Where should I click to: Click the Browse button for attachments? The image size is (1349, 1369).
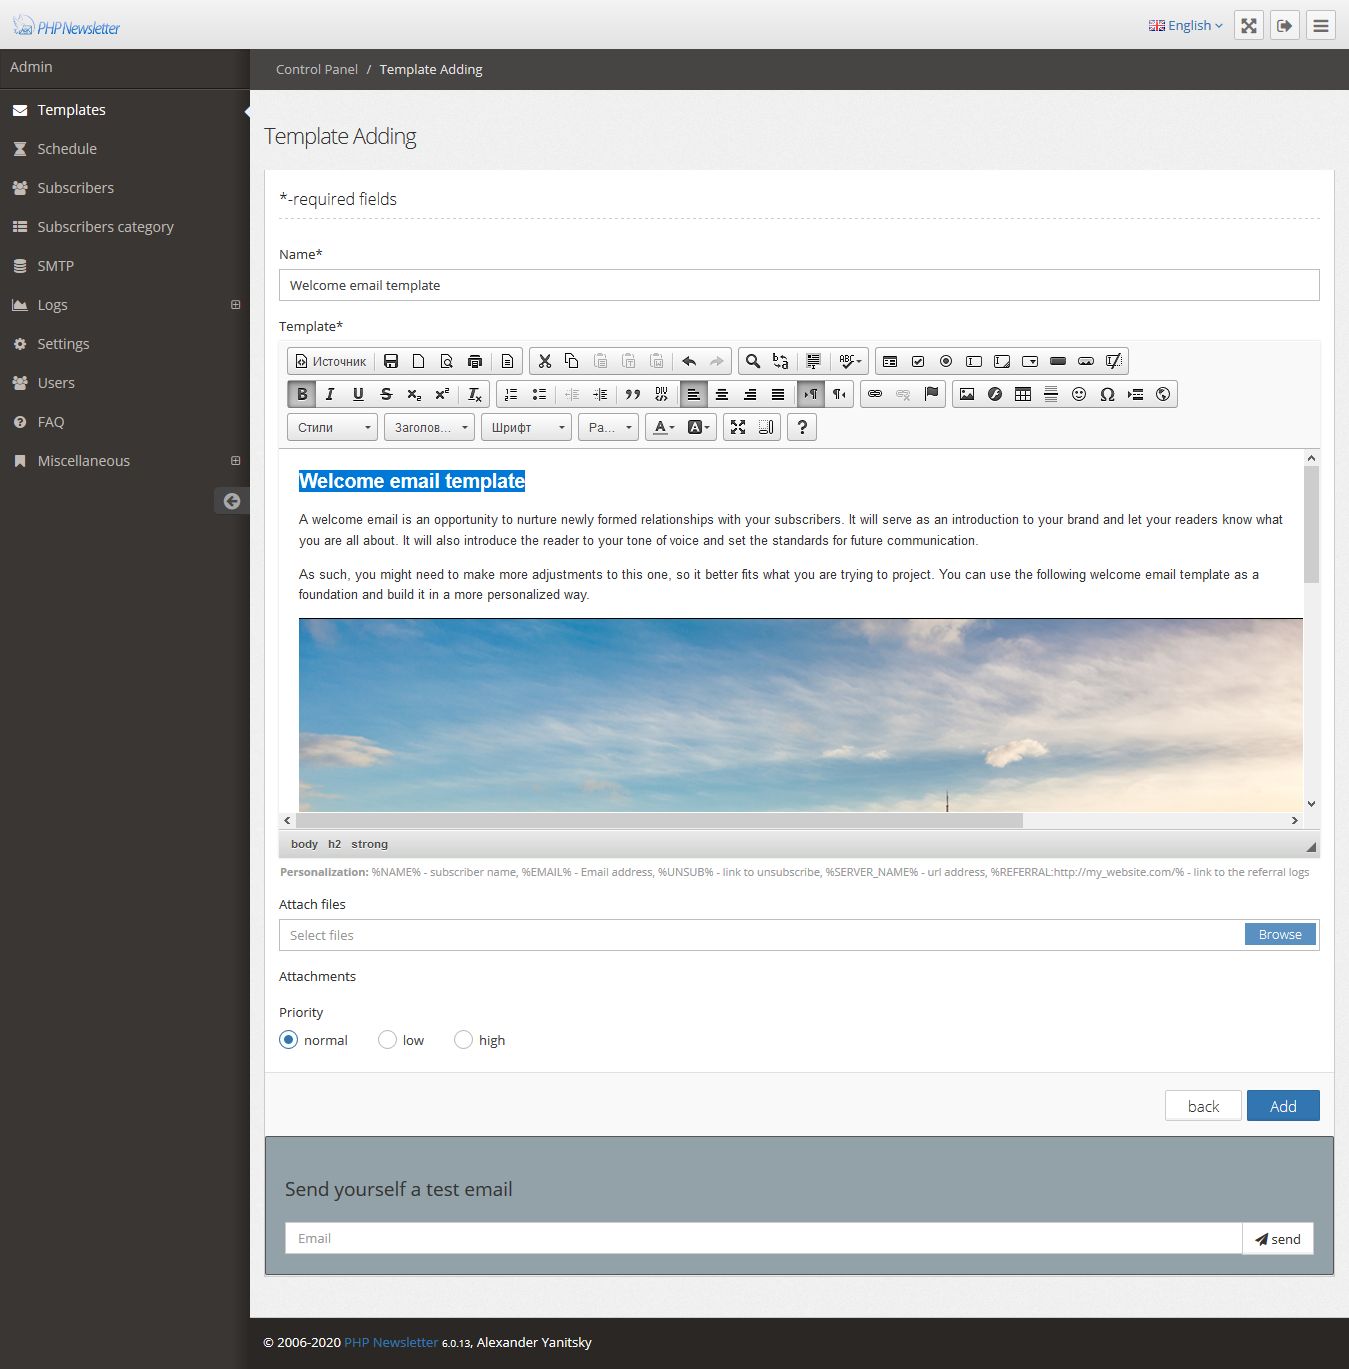[x=1280, y=935]
